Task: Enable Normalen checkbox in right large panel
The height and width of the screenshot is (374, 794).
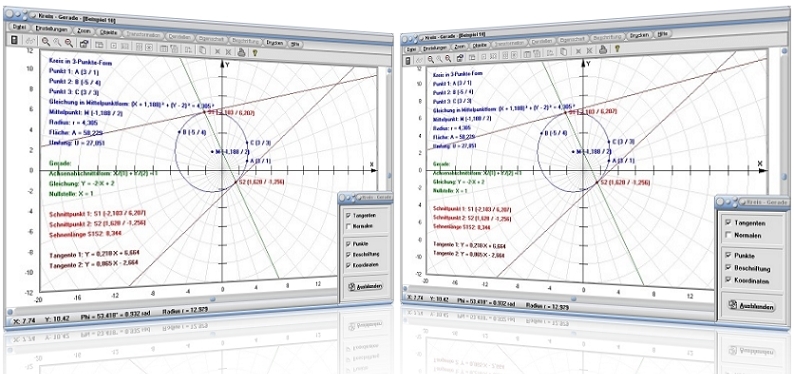Action: [728, 235]
